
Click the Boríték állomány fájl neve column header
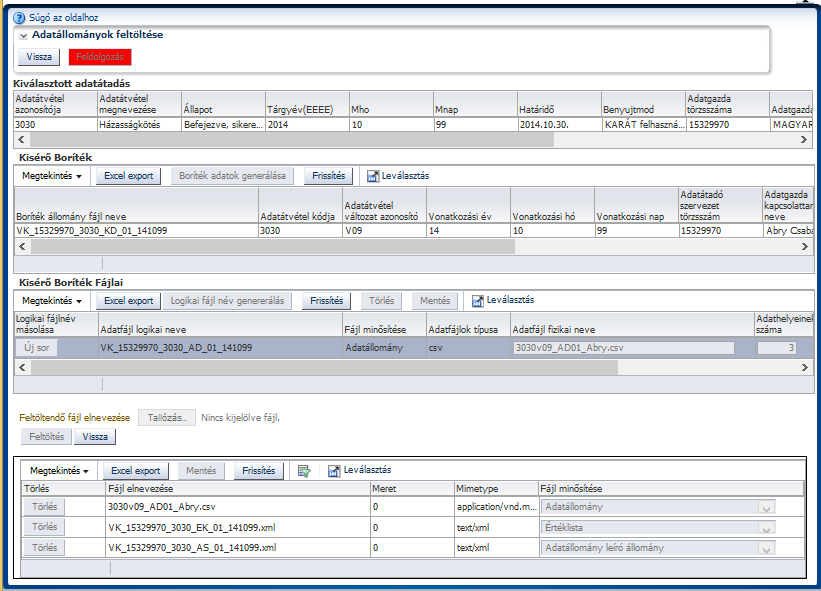point(137,205)
